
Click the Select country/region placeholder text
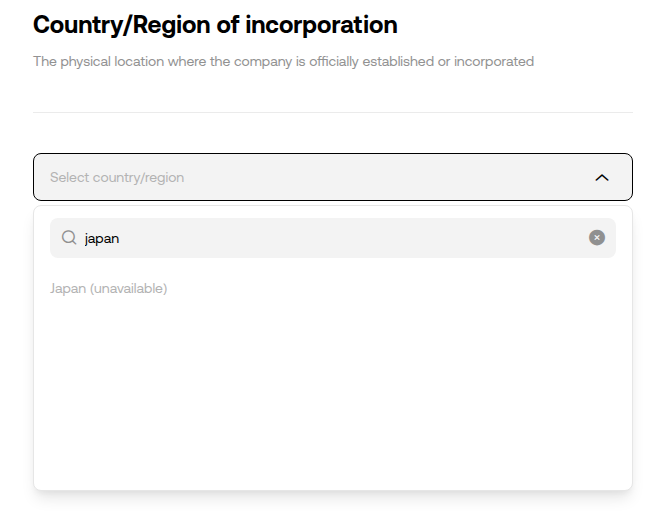click(117, 177)
